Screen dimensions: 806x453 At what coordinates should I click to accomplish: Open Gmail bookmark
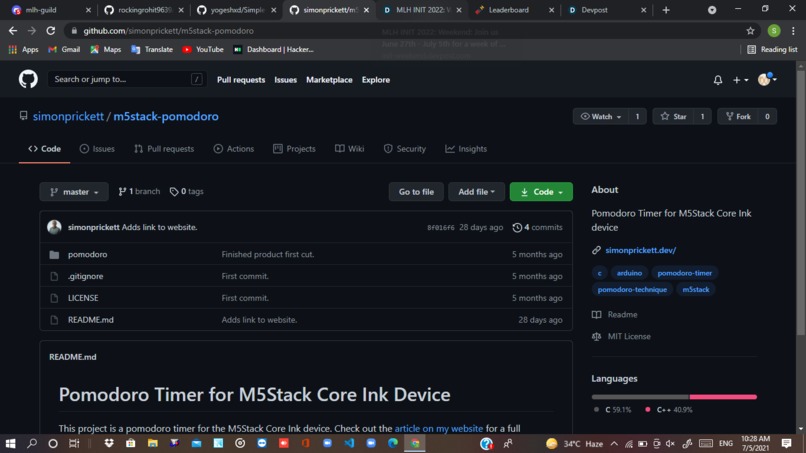pos(64,49)
